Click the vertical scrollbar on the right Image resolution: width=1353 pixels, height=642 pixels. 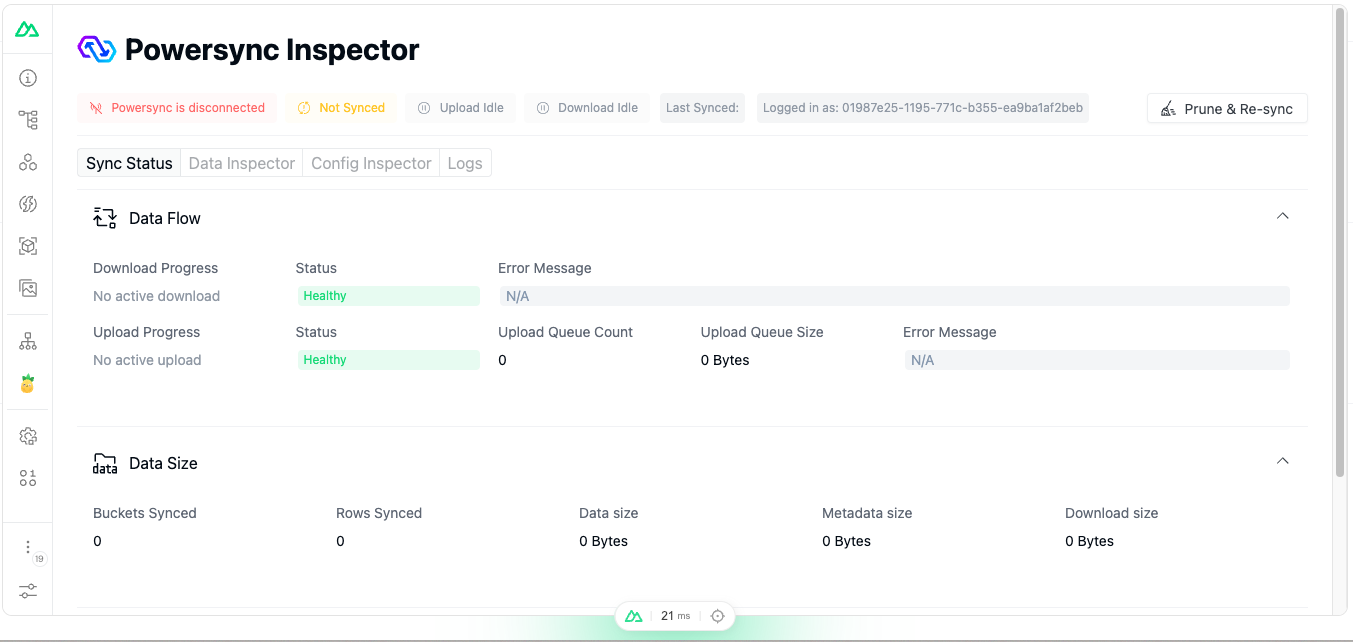point(1340,240)
